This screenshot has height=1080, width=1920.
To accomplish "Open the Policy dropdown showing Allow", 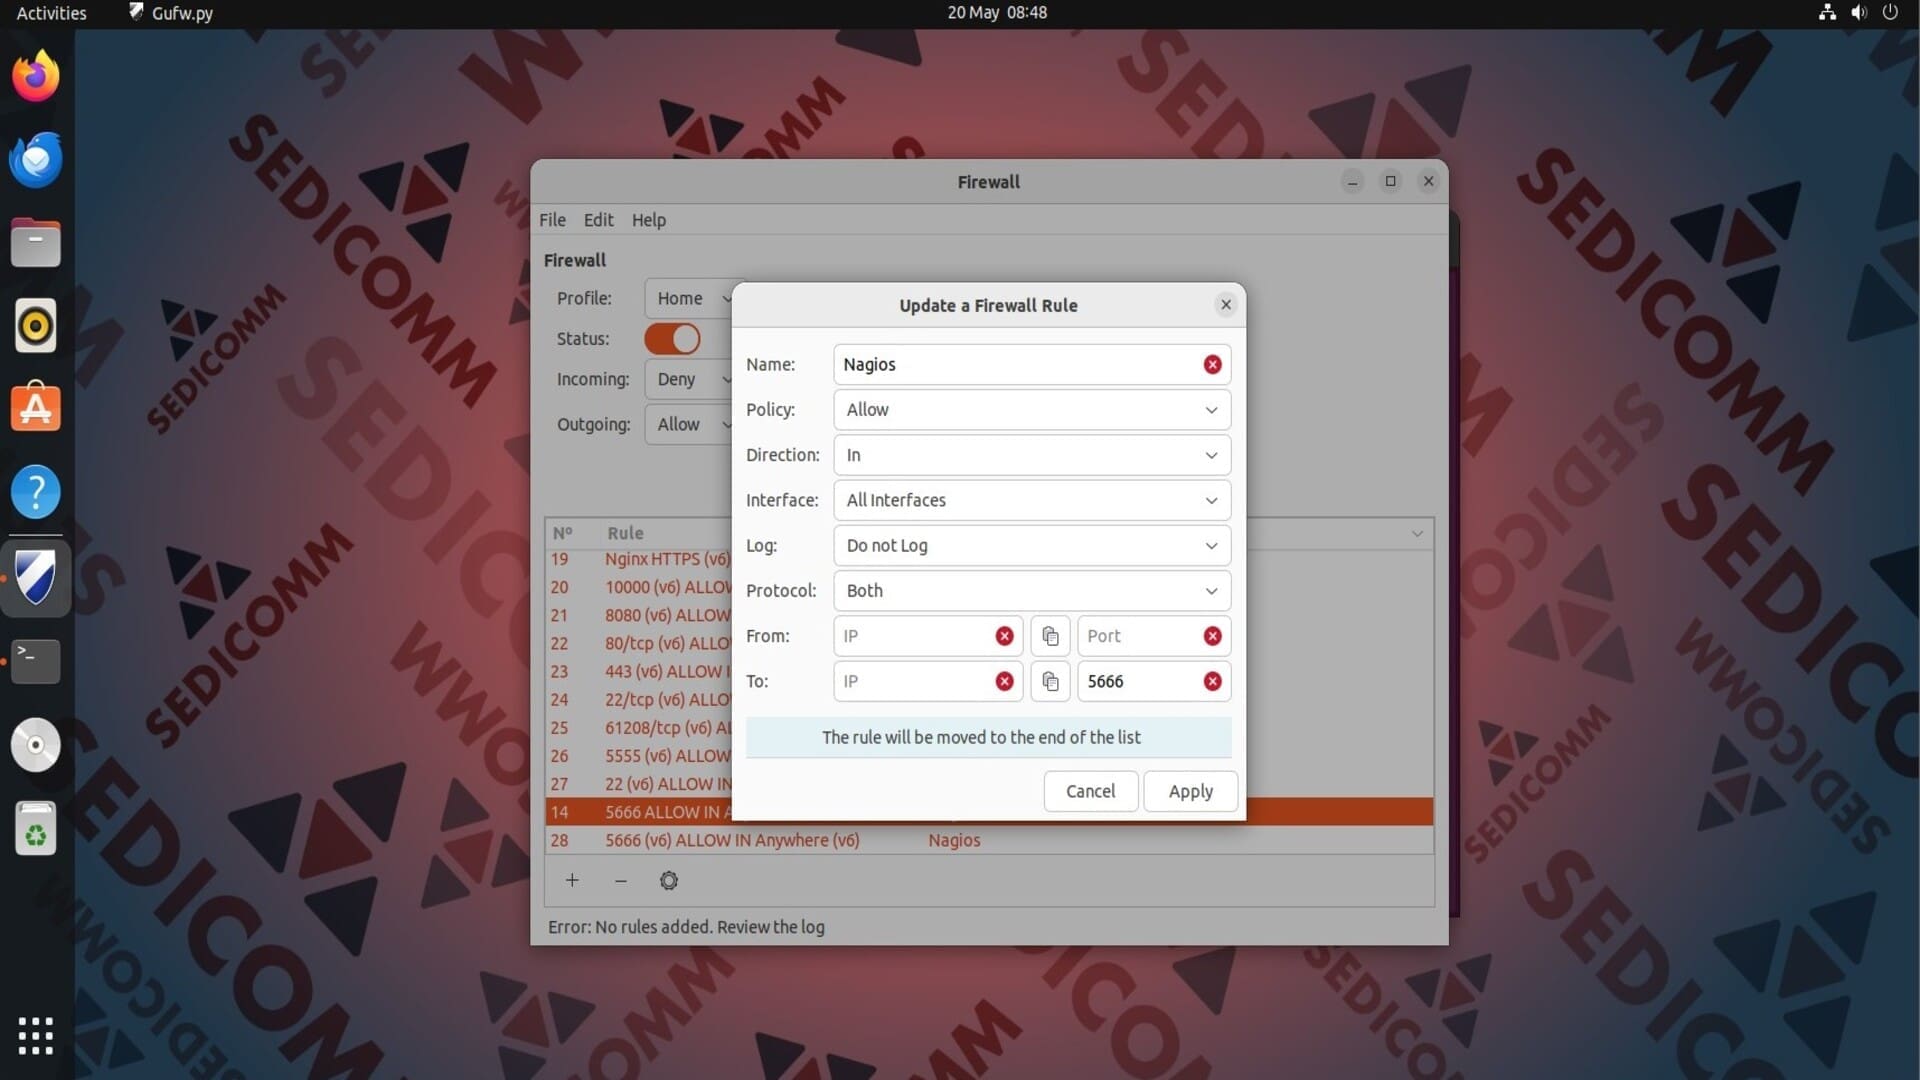I will coord(1031,410).
